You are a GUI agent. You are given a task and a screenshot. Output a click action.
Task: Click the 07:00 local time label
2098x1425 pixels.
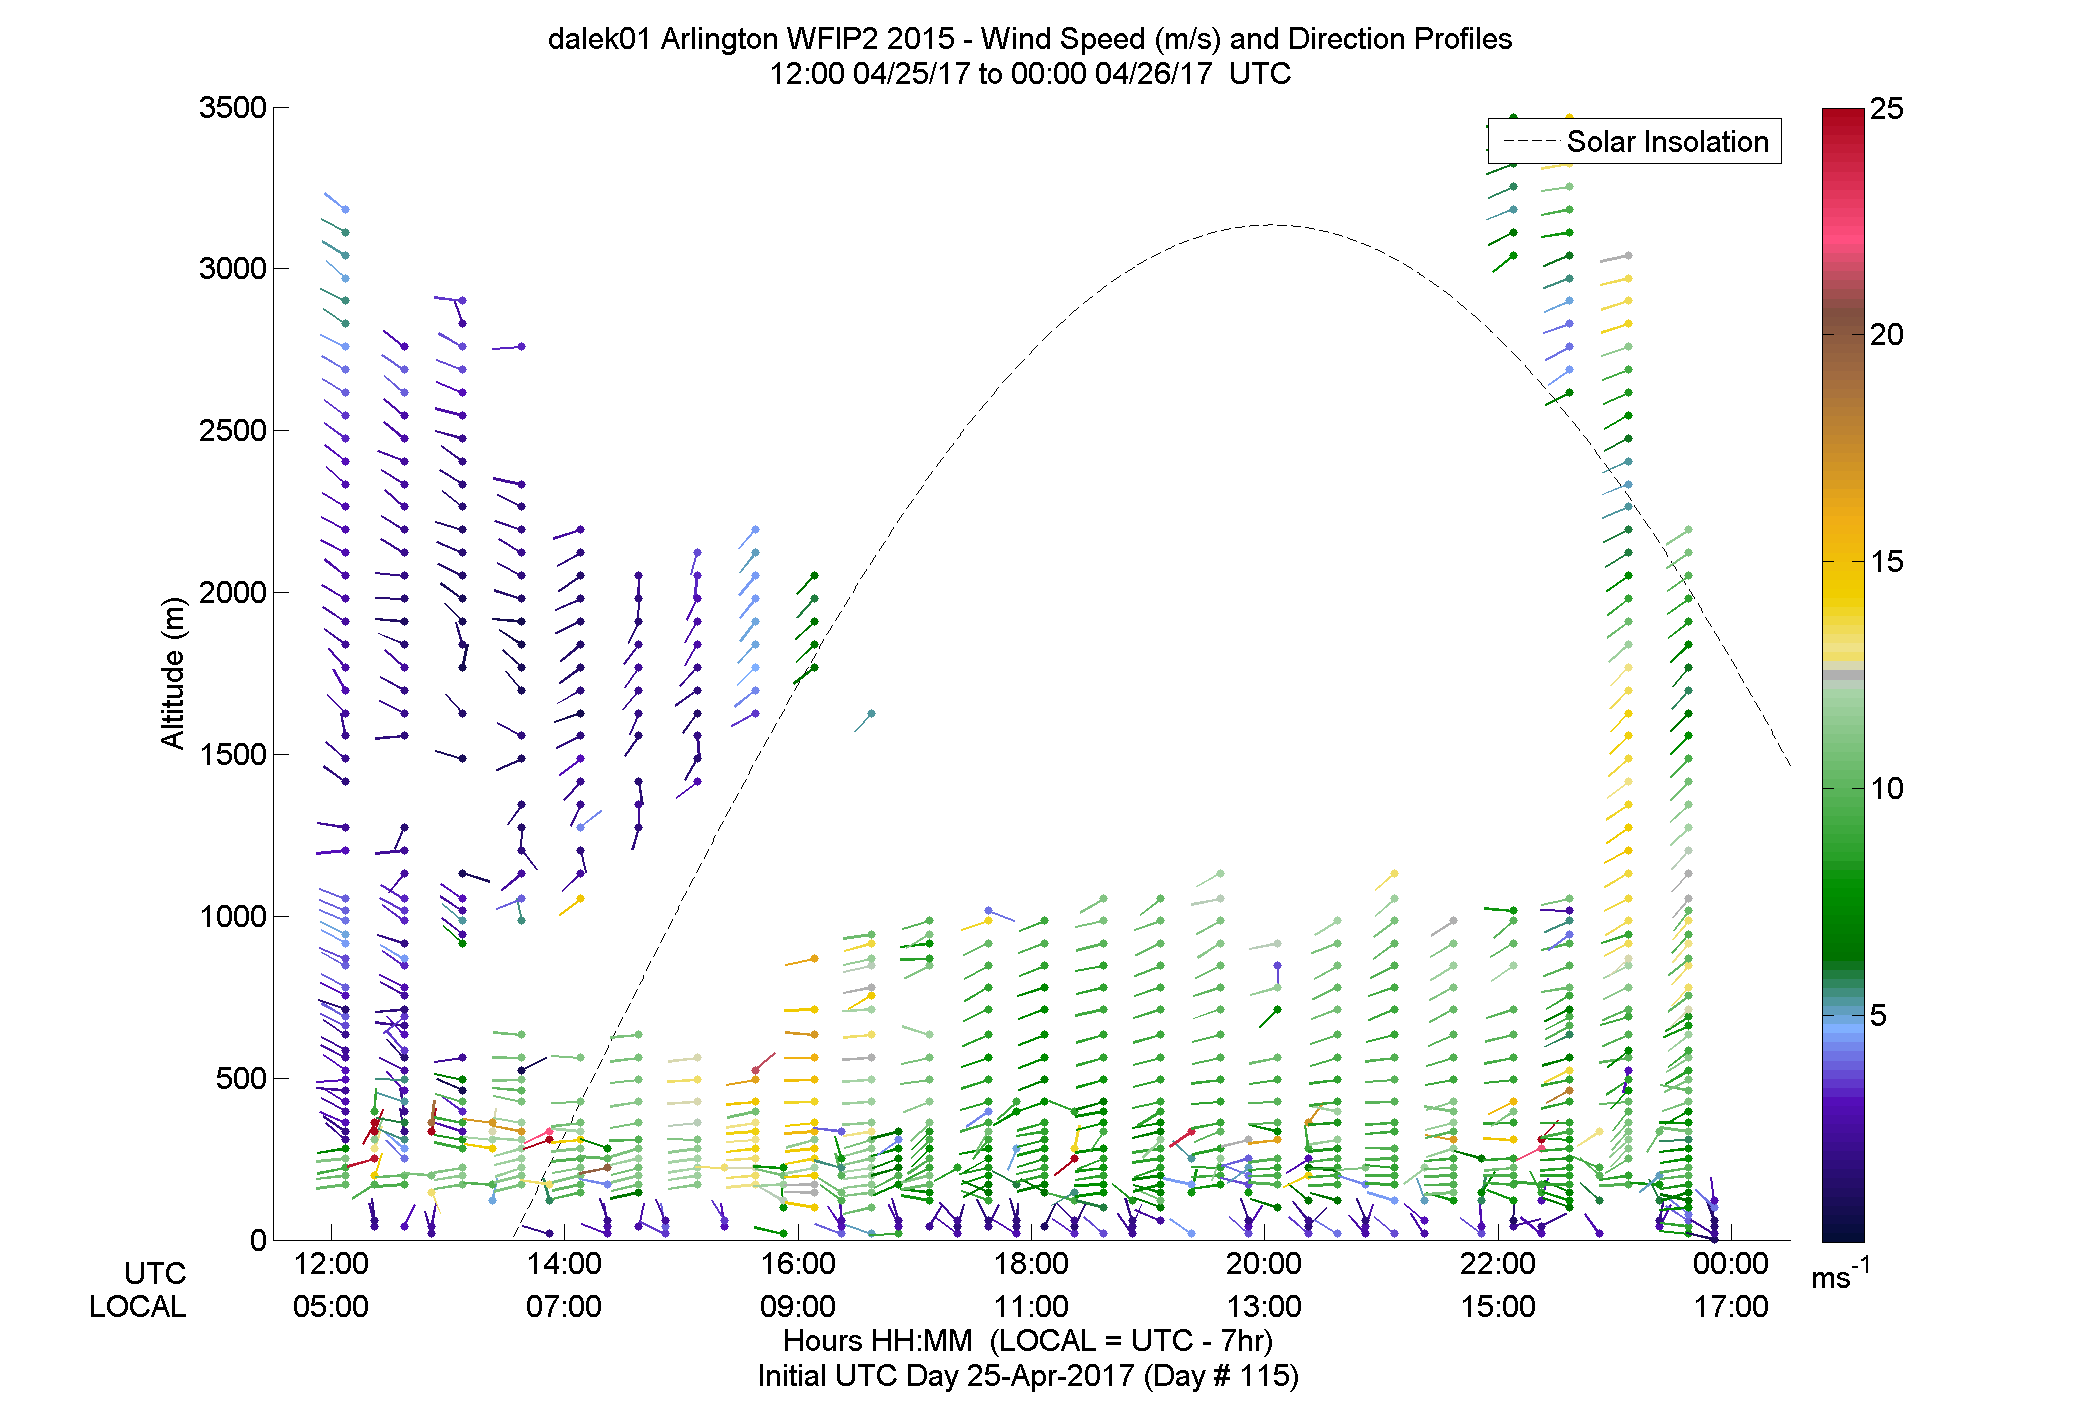(564, 1307)
